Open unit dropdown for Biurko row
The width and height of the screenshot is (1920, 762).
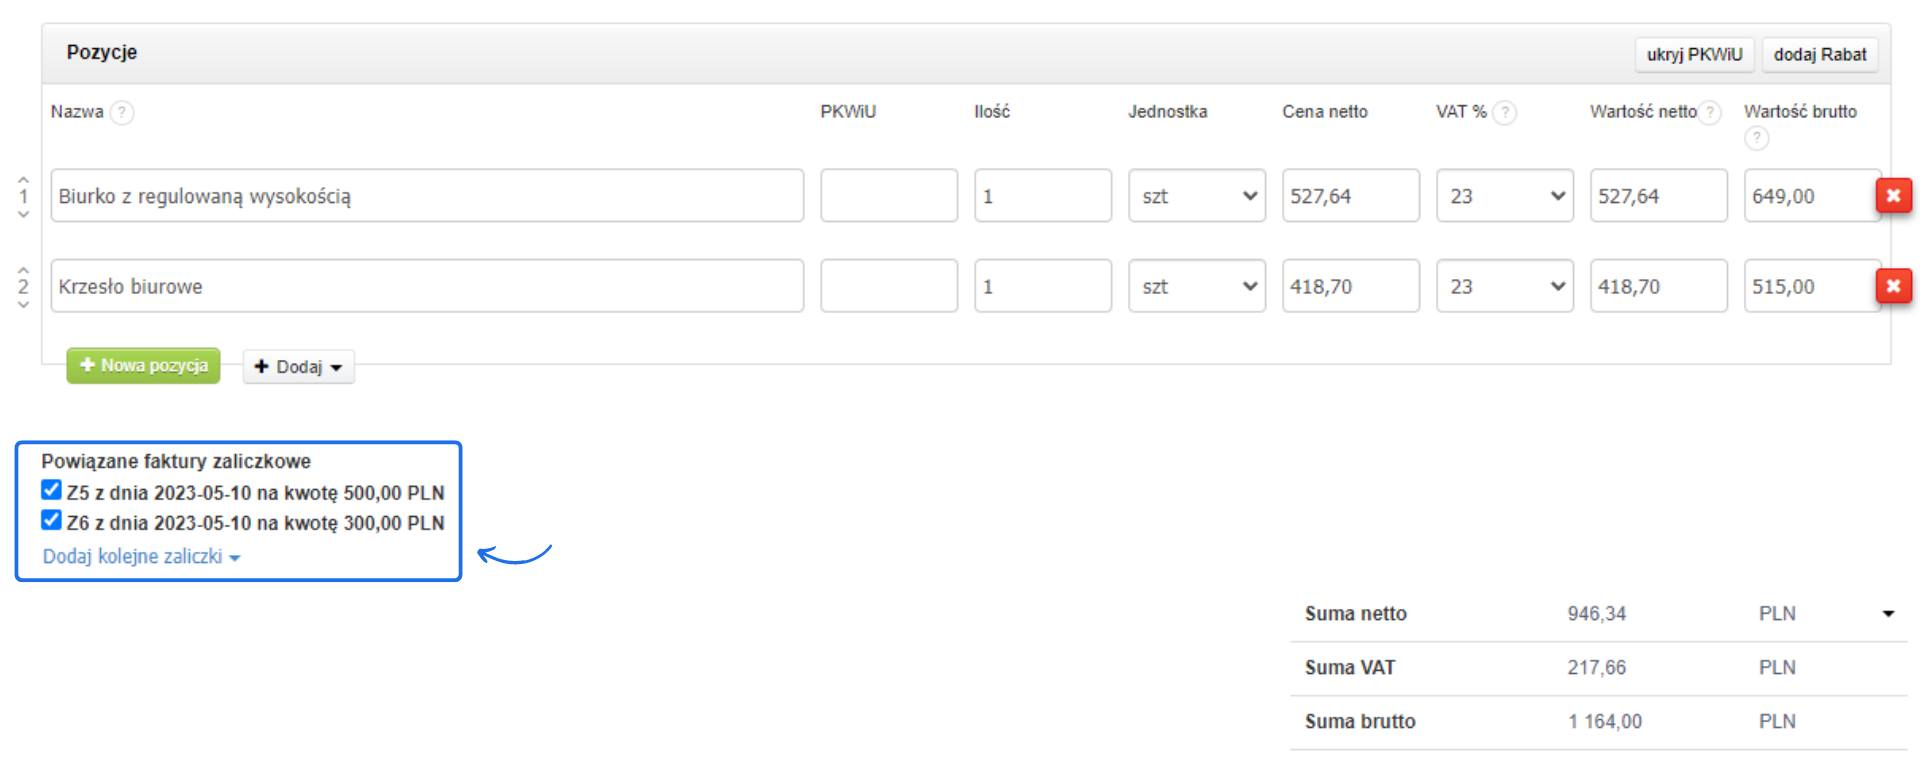click(x=1196, y=196)
